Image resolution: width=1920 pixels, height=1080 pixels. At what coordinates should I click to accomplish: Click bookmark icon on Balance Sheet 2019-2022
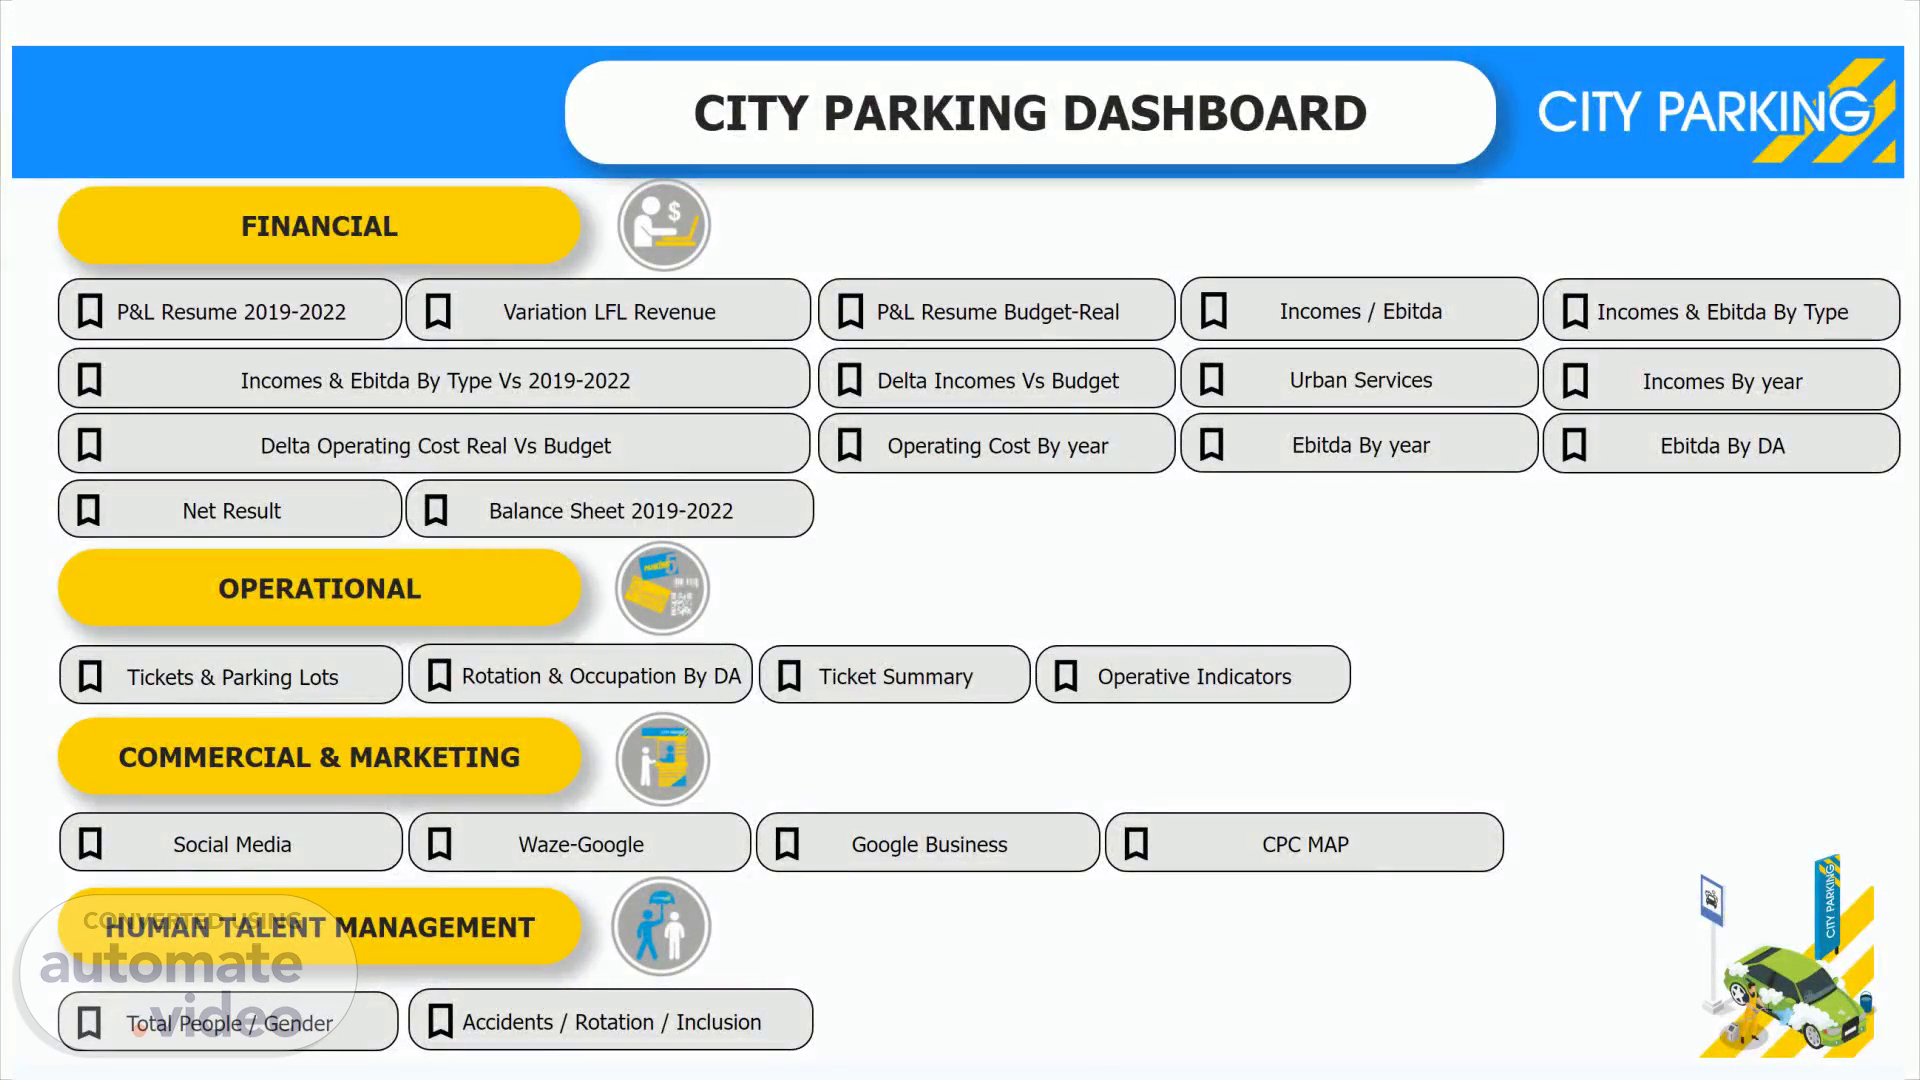pos(436,510)
